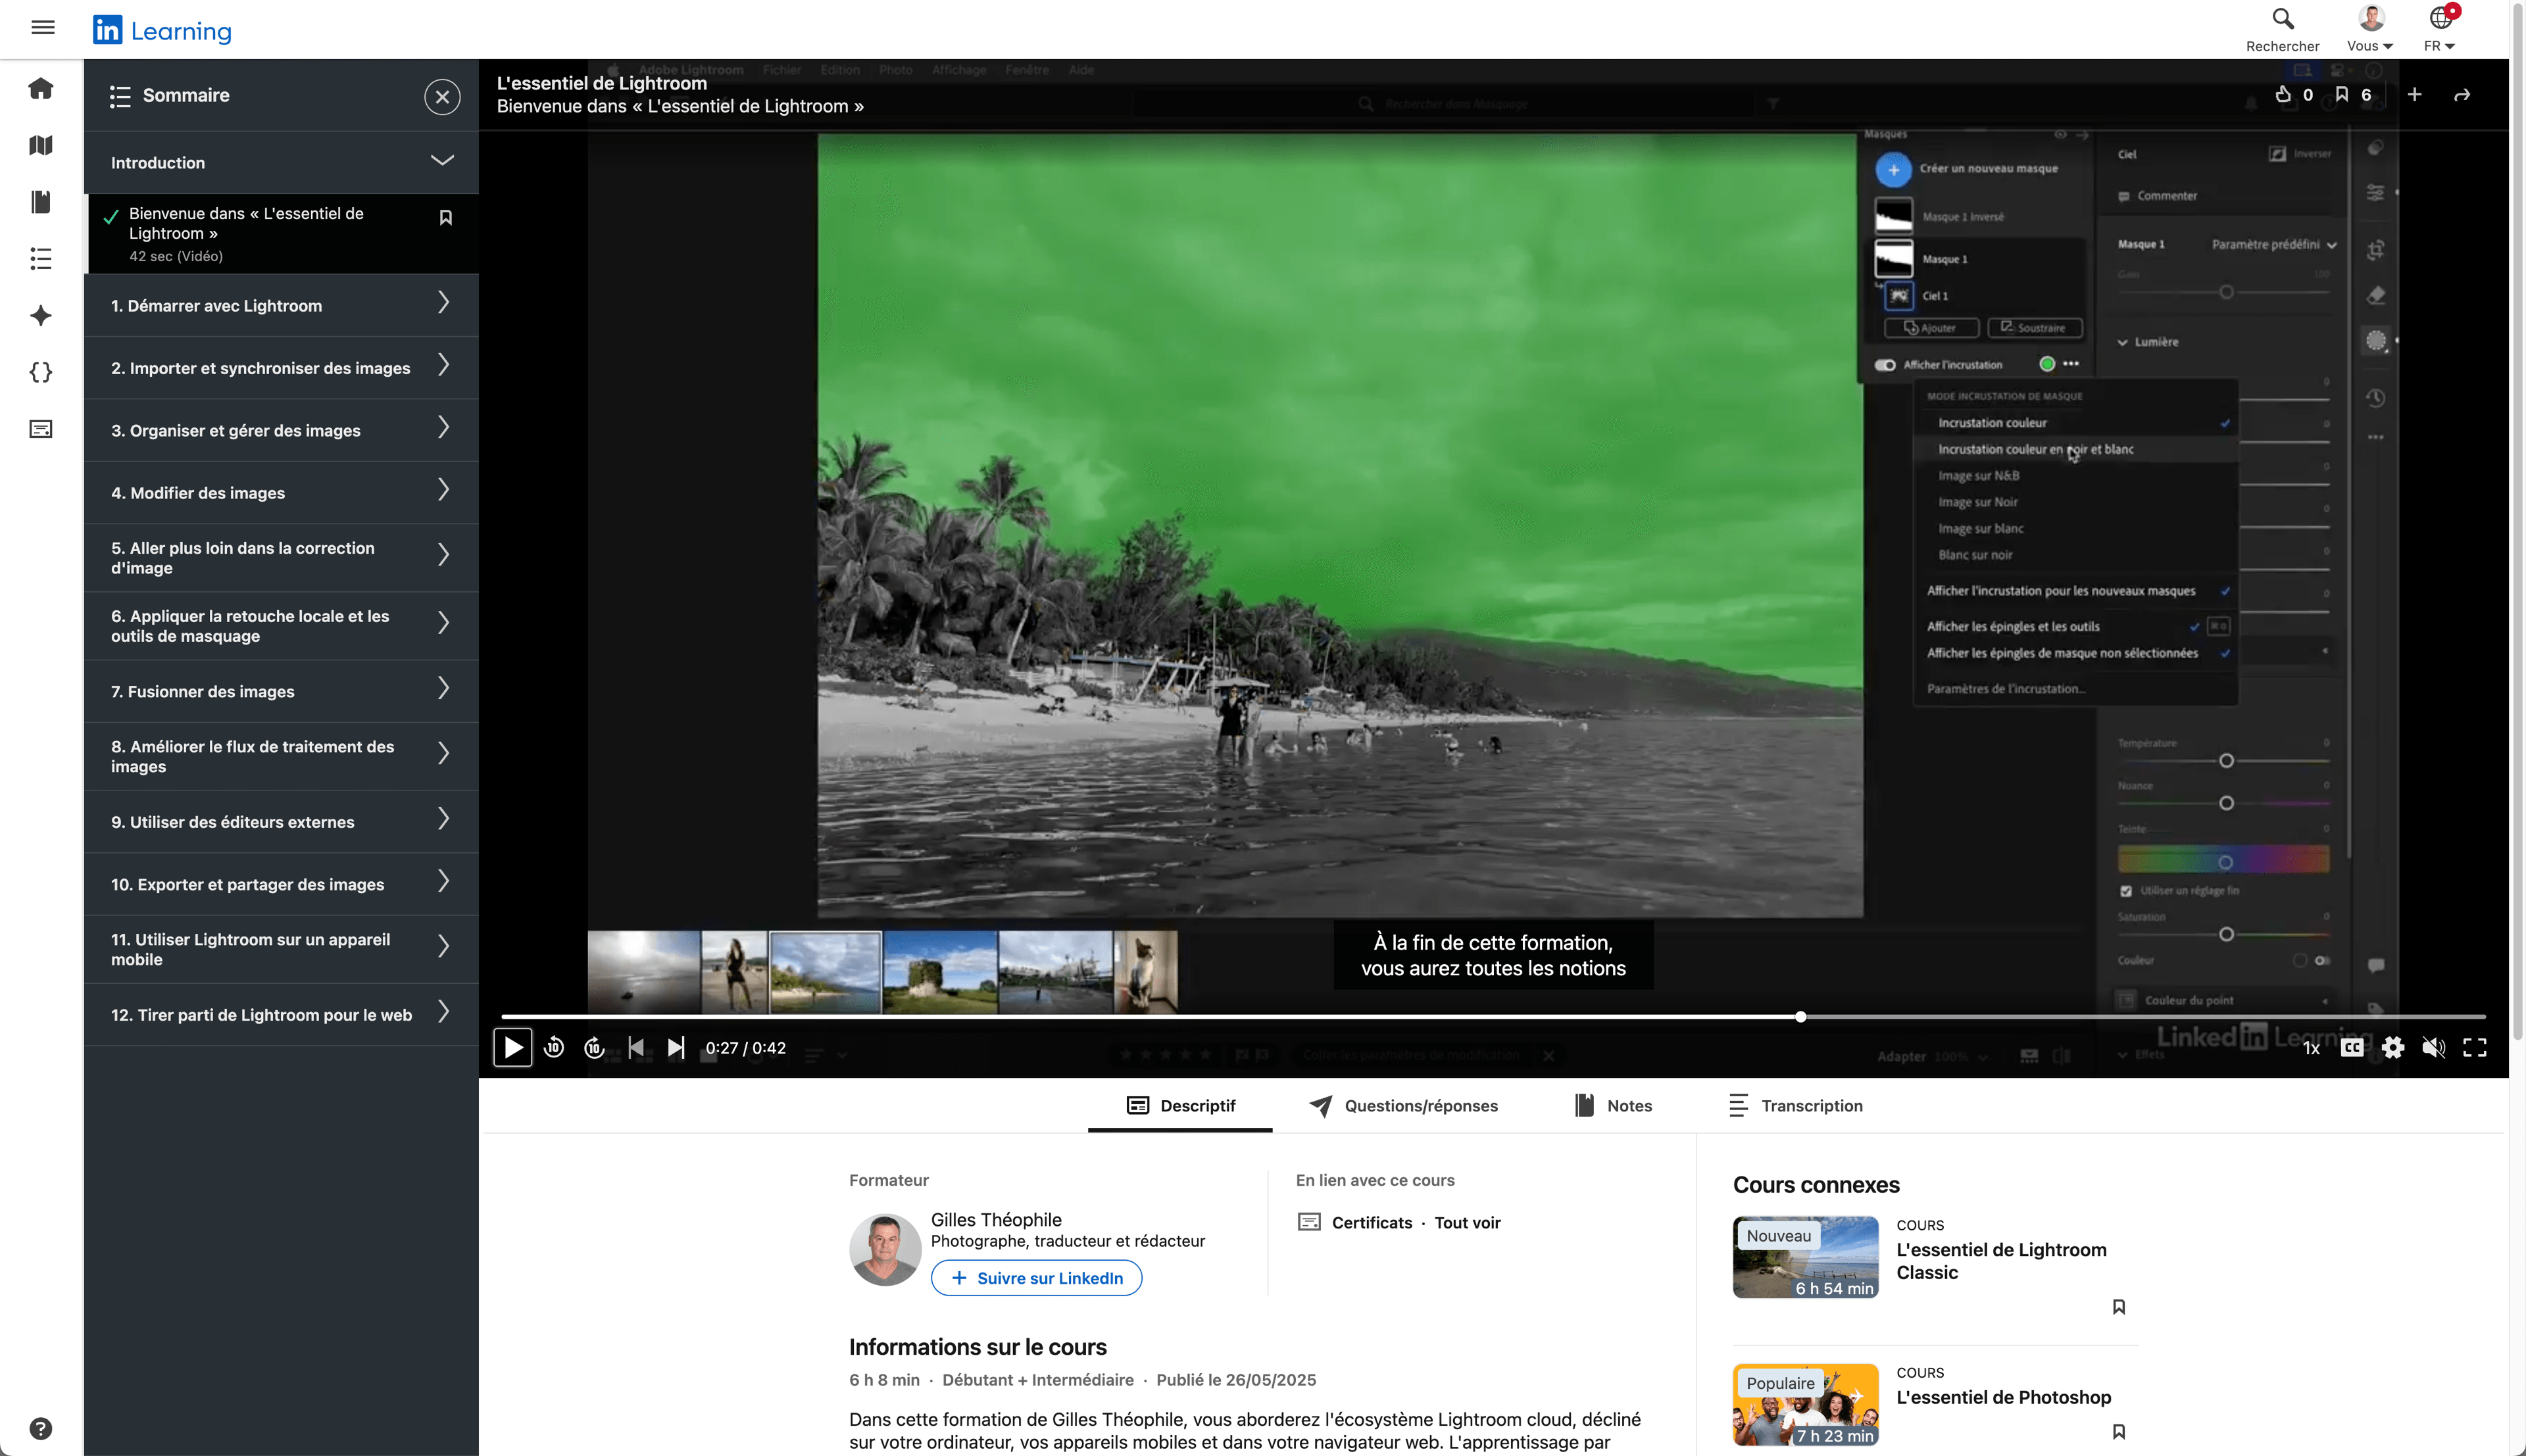Viewport: 2526px width, 1456px height.
Task: Expand 3. Organiser et gérer des images
Action: [281, 430]
